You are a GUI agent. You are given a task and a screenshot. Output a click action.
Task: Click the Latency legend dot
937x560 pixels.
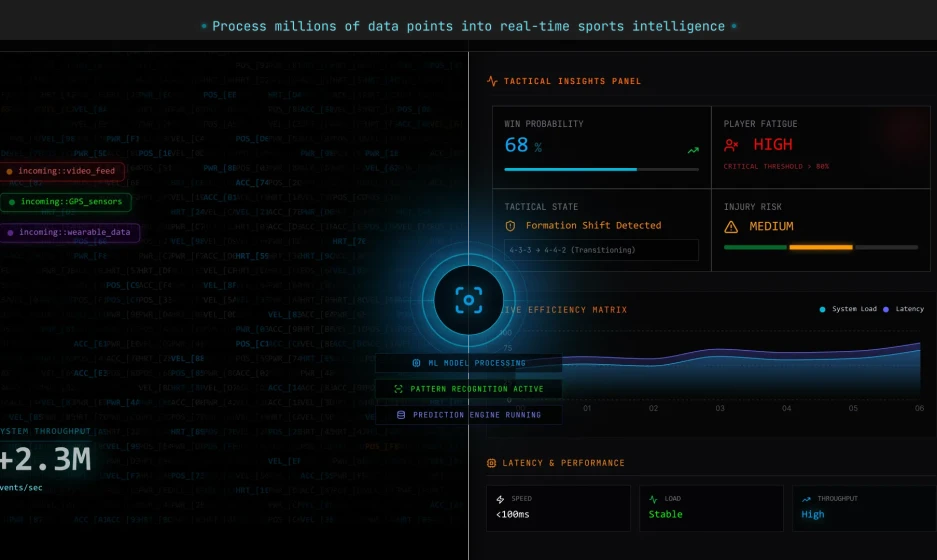886,309
